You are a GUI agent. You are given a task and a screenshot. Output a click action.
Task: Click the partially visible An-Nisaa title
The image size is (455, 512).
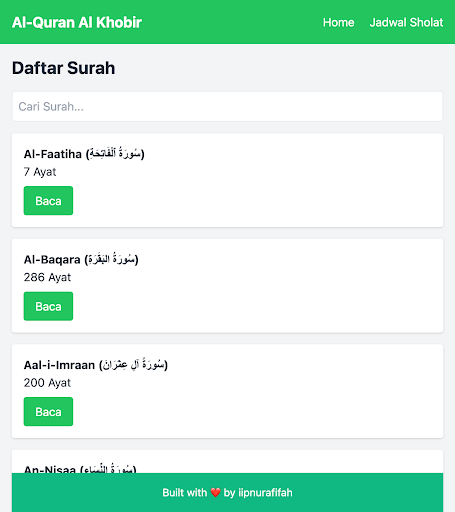[x=80, y=469]
